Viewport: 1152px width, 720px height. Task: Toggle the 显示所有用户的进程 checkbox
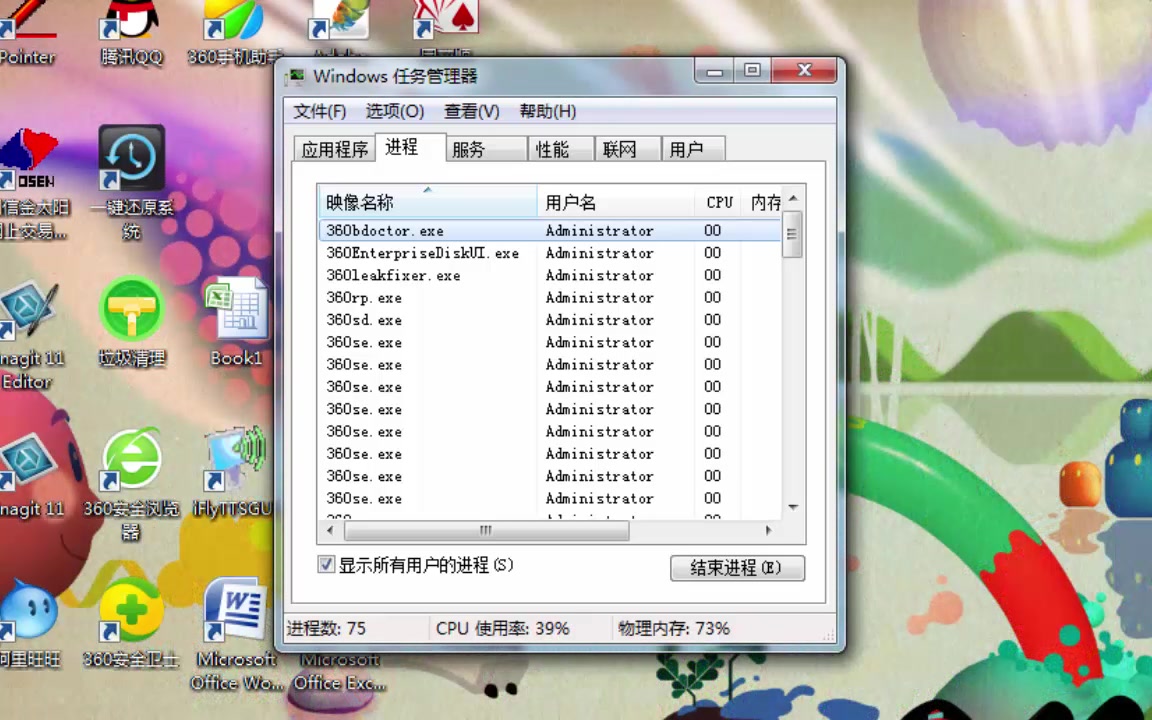click(x=326, y=565)
